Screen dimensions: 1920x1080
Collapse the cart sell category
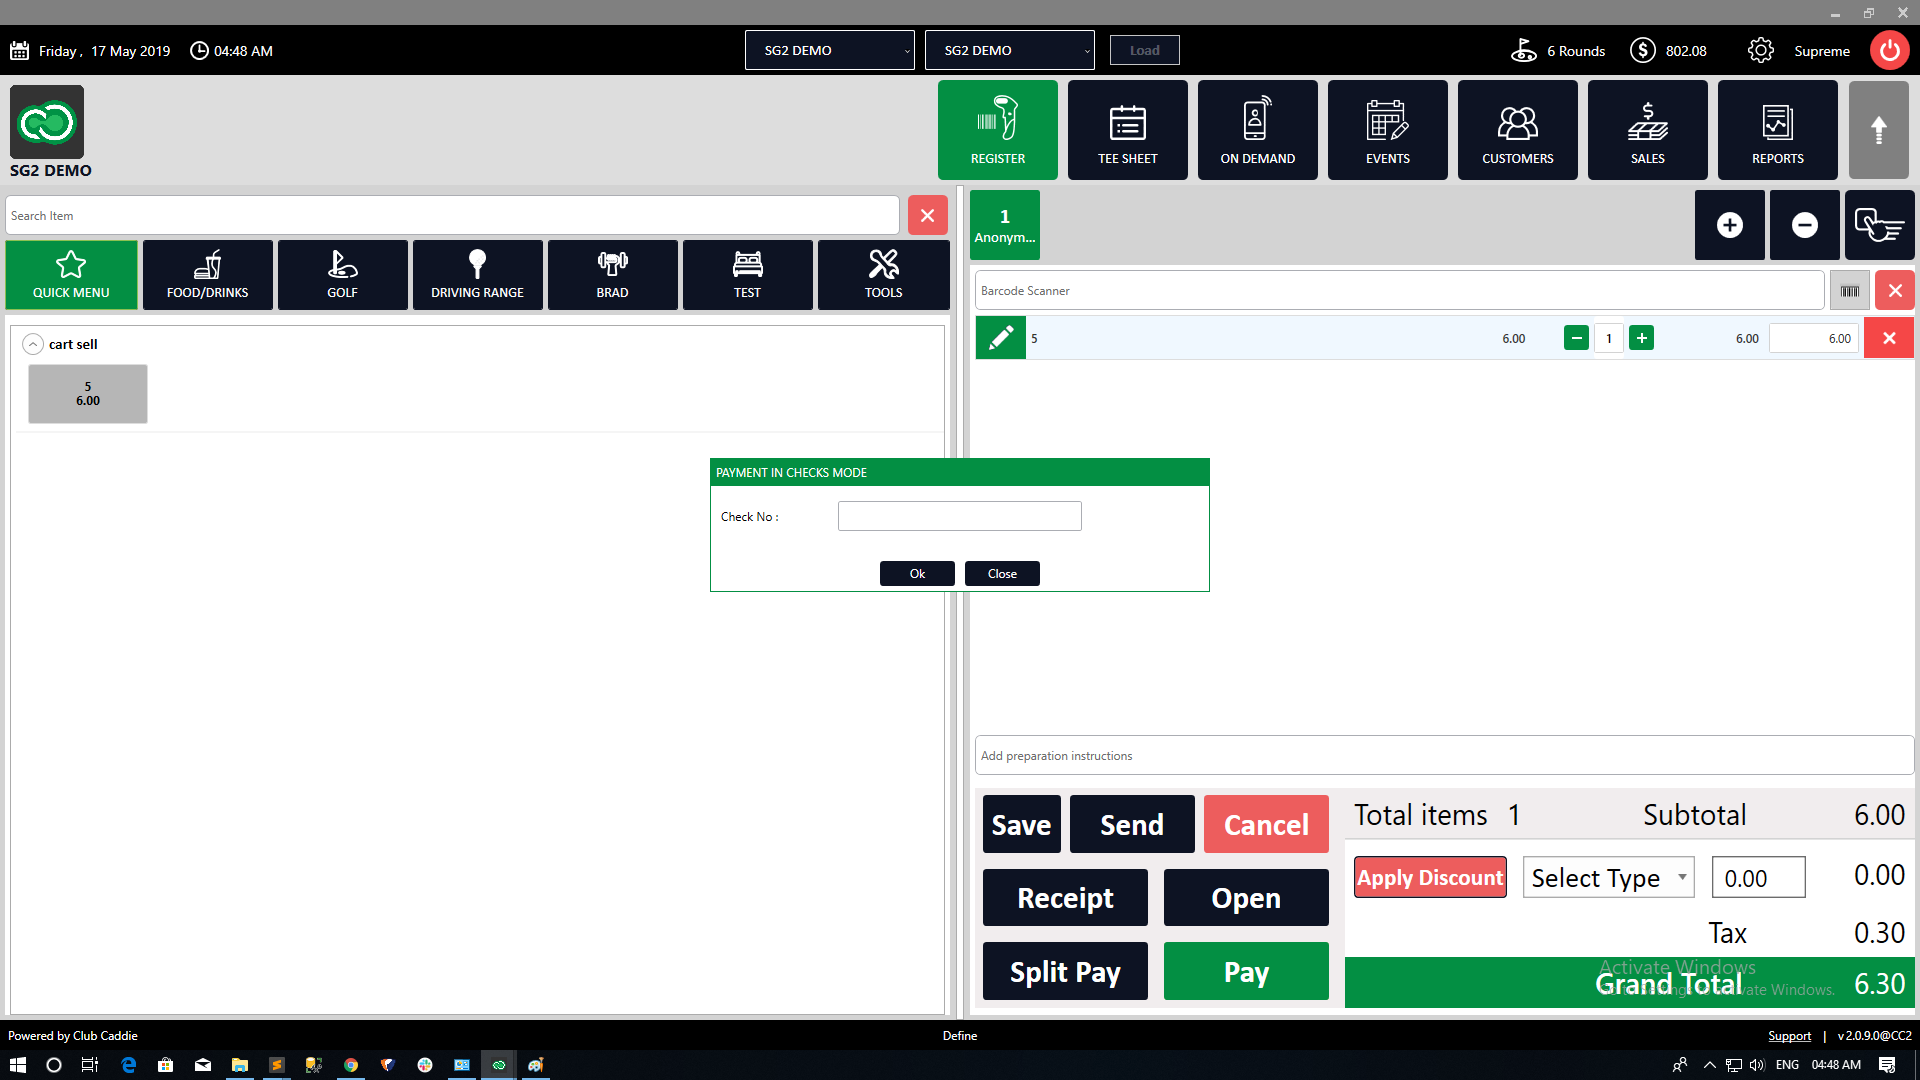[33, 344]
